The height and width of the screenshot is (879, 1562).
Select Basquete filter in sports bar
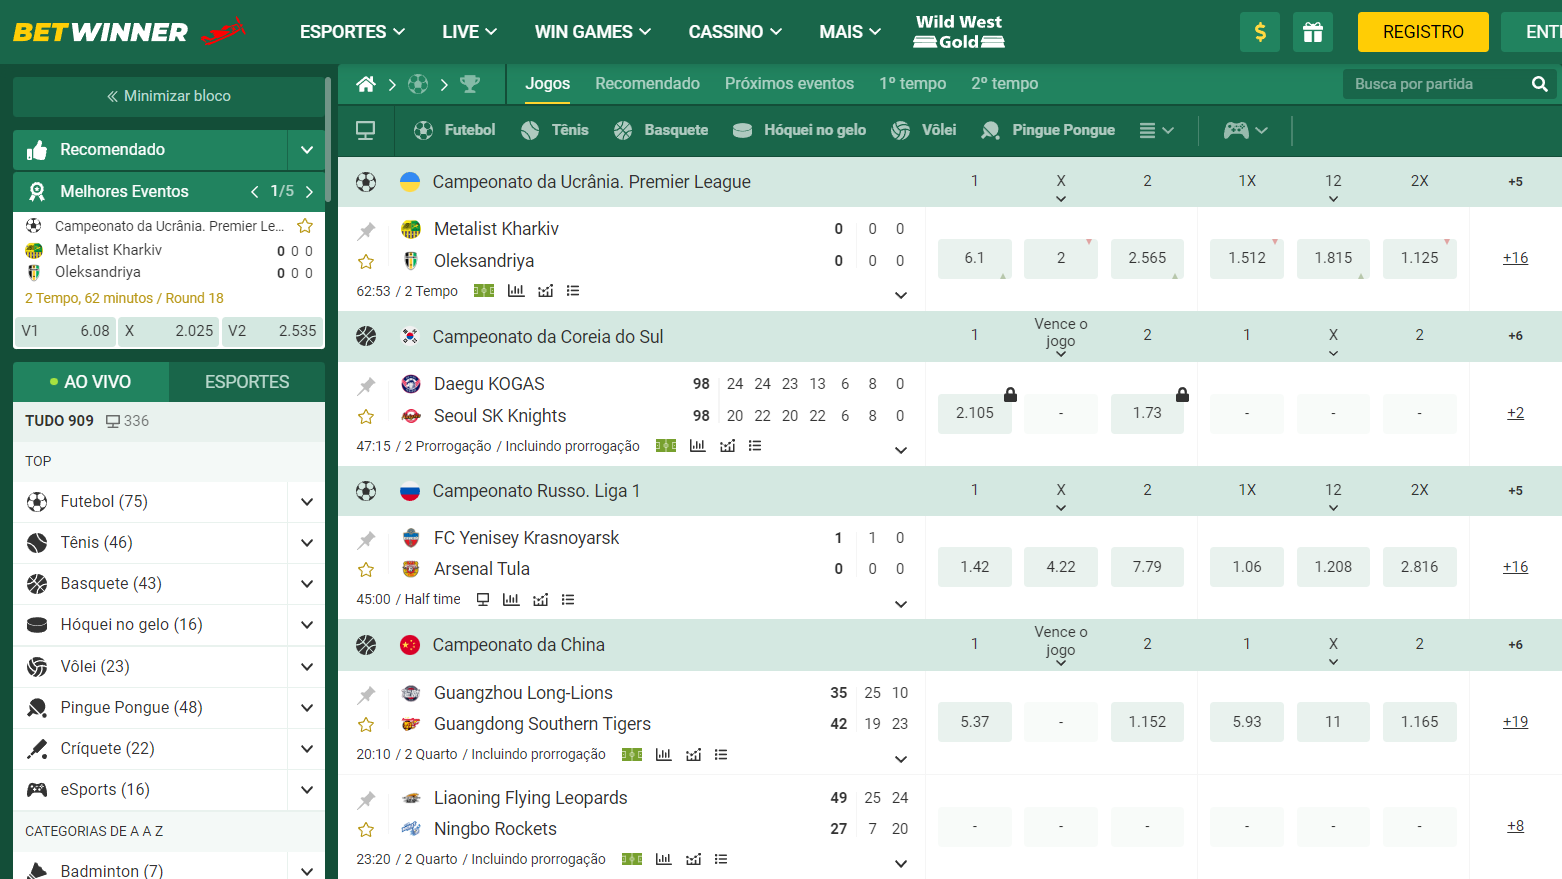pos(661,130)
